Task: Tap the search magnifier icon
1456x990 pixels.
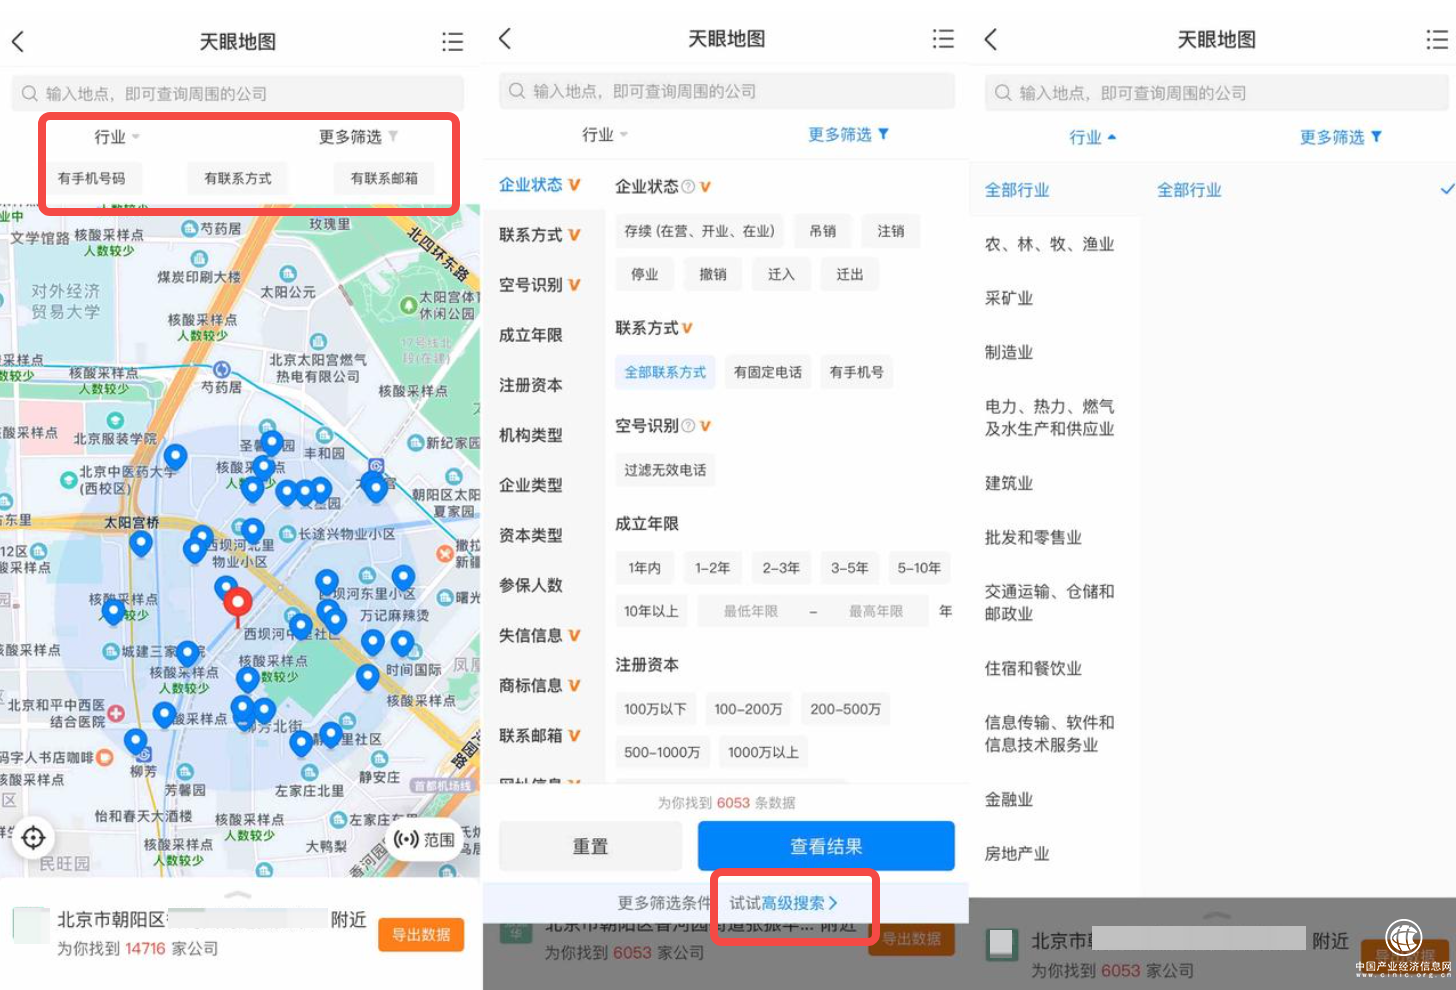Action: (29, 92)
